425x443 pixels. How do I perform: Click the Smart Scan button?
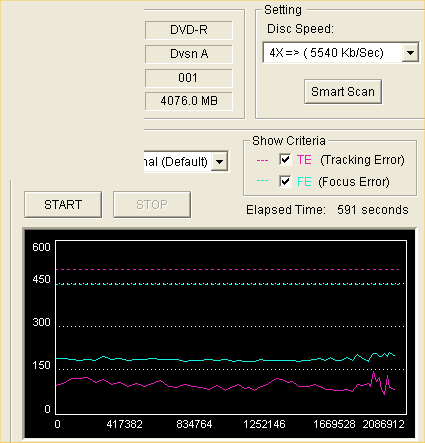(343, 91)
